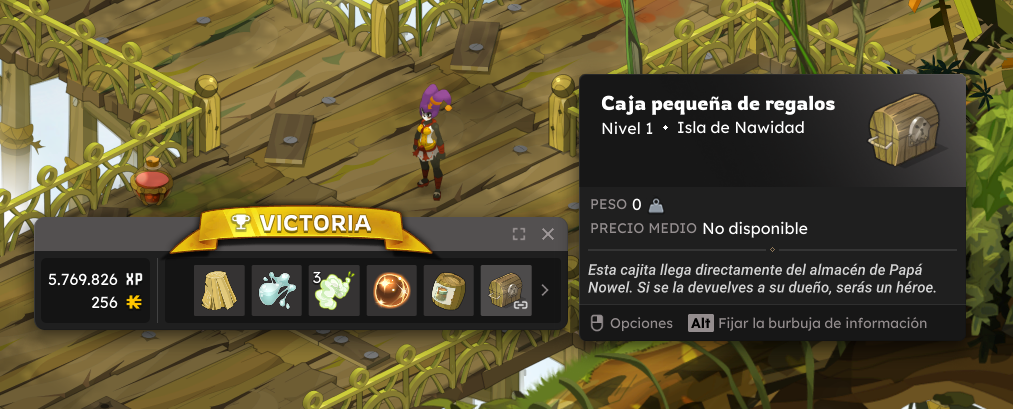This screenshot has height=409, width=1013.
Task: Select the wood stump loot item
Action: coord(219,290)
